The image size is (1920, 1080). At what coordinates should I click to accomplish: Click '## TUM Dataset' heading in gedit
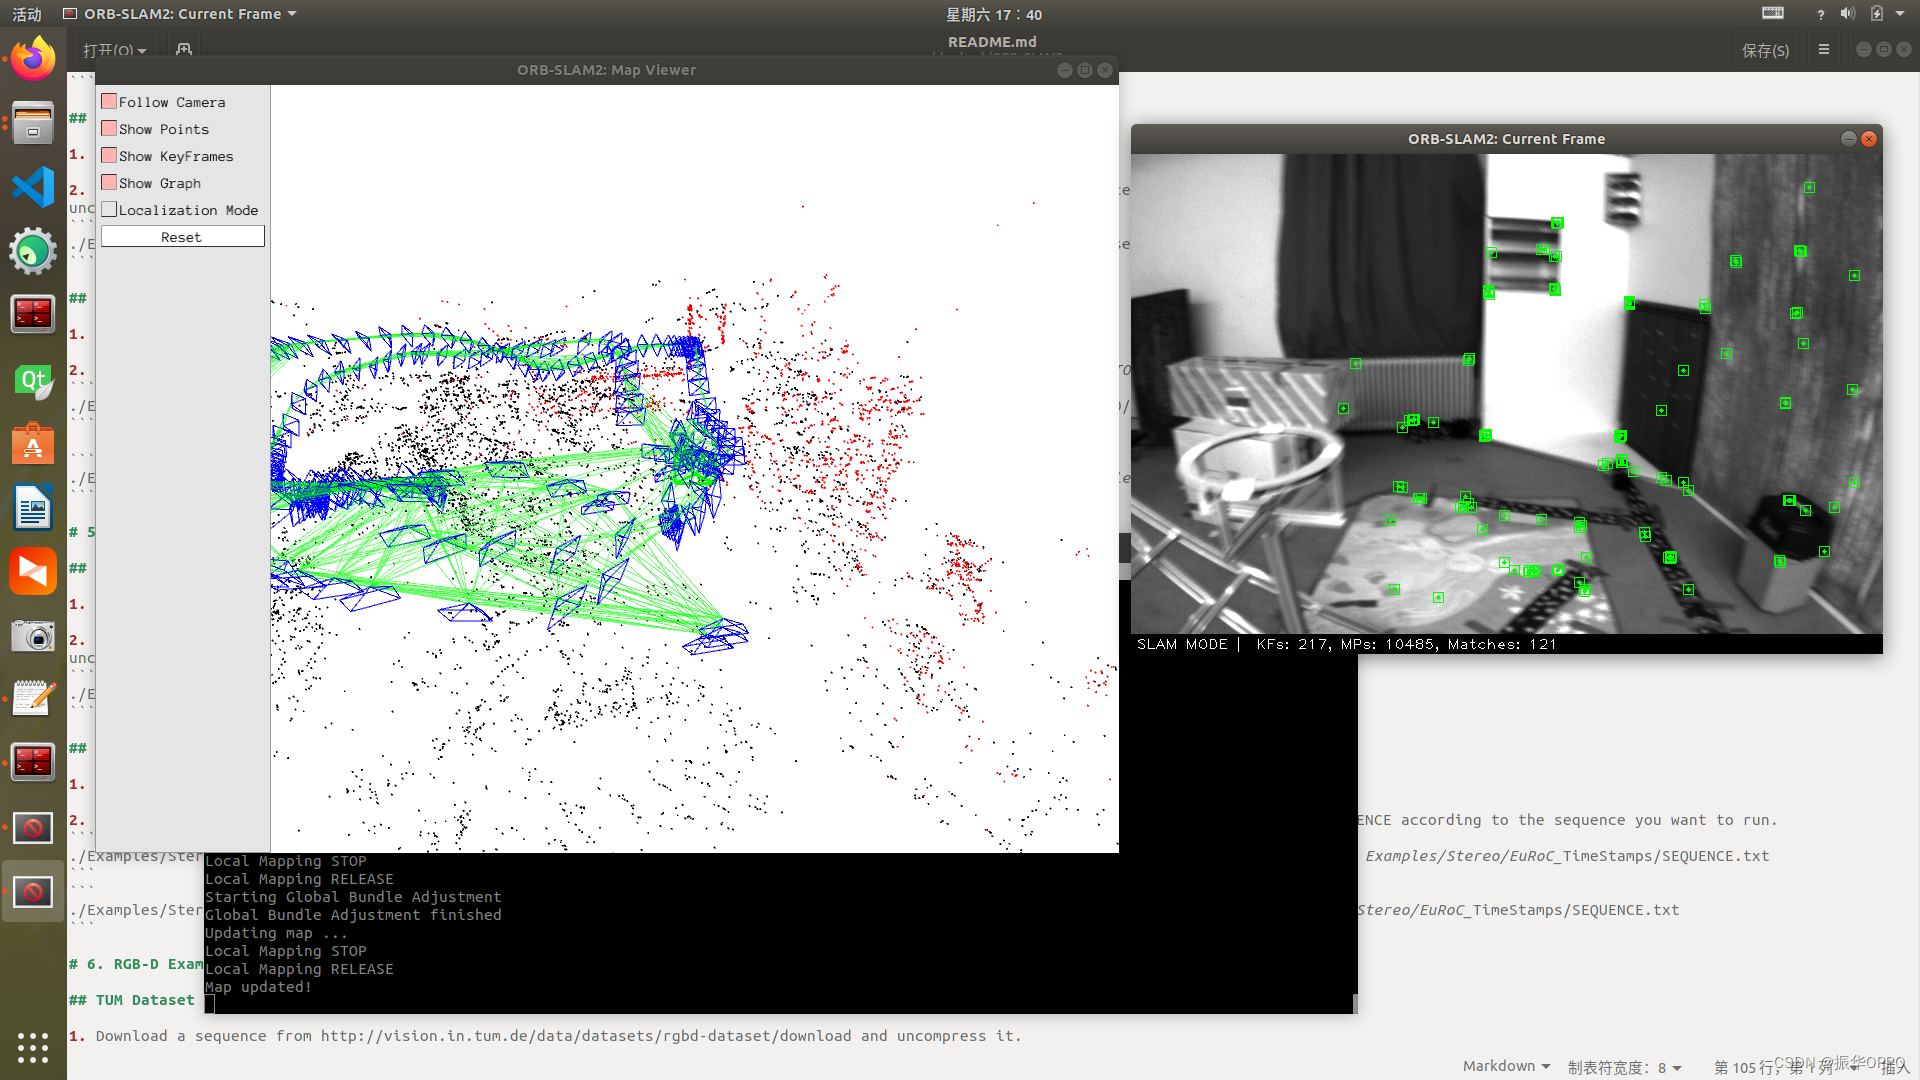(132, 1000)
